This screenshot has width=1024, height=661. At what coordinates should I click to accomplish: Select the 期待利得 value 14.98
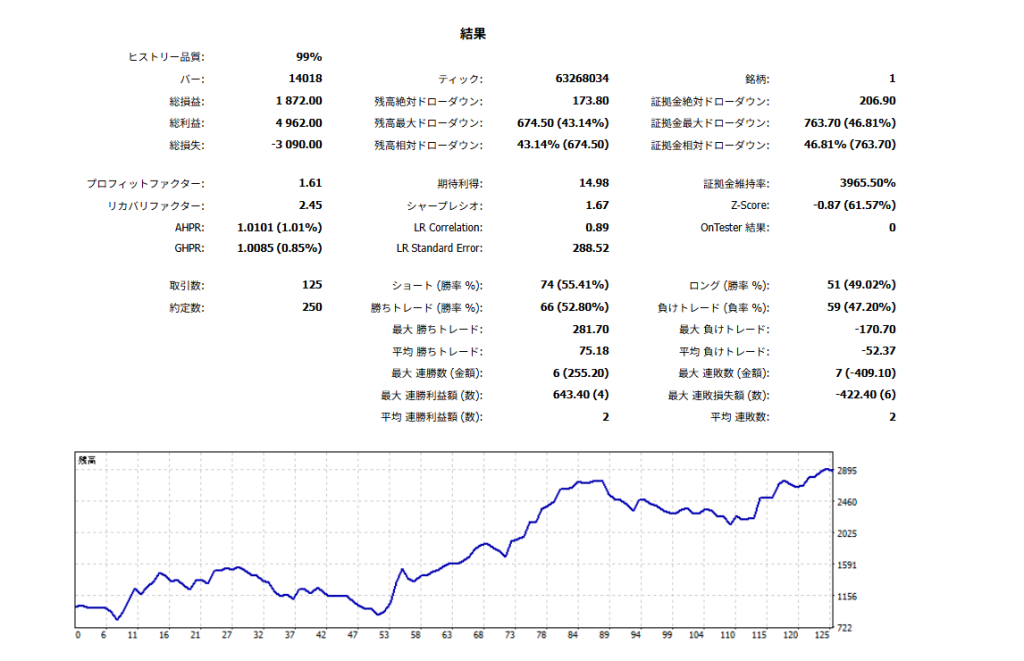click(594, 184)
